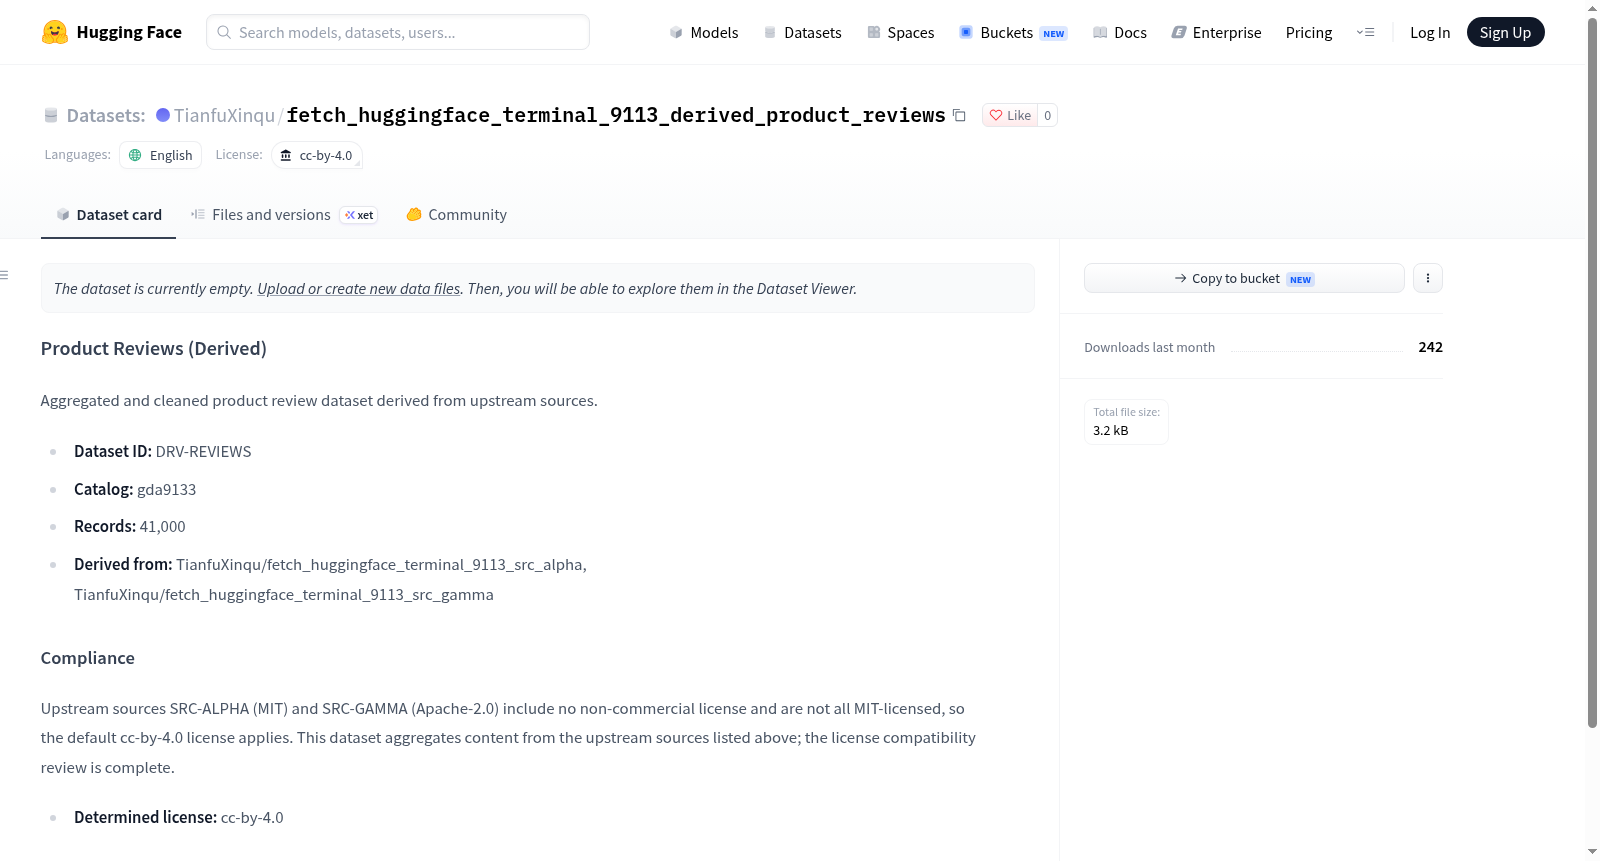Click the xet badge on Files tab
The width and height of the screenshot is (1600, 861).
point(359,215)
